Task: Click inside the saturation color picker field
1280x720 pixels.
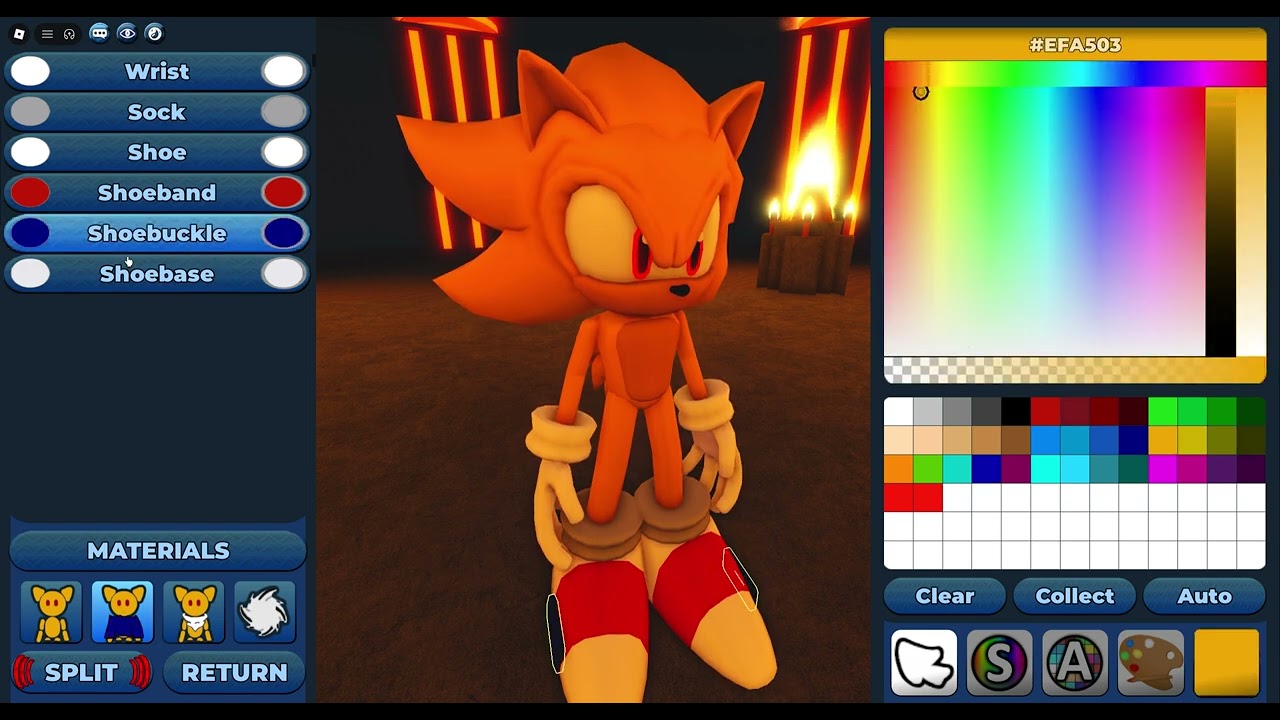Action: pyautogui.click(x=1045, y=222)
